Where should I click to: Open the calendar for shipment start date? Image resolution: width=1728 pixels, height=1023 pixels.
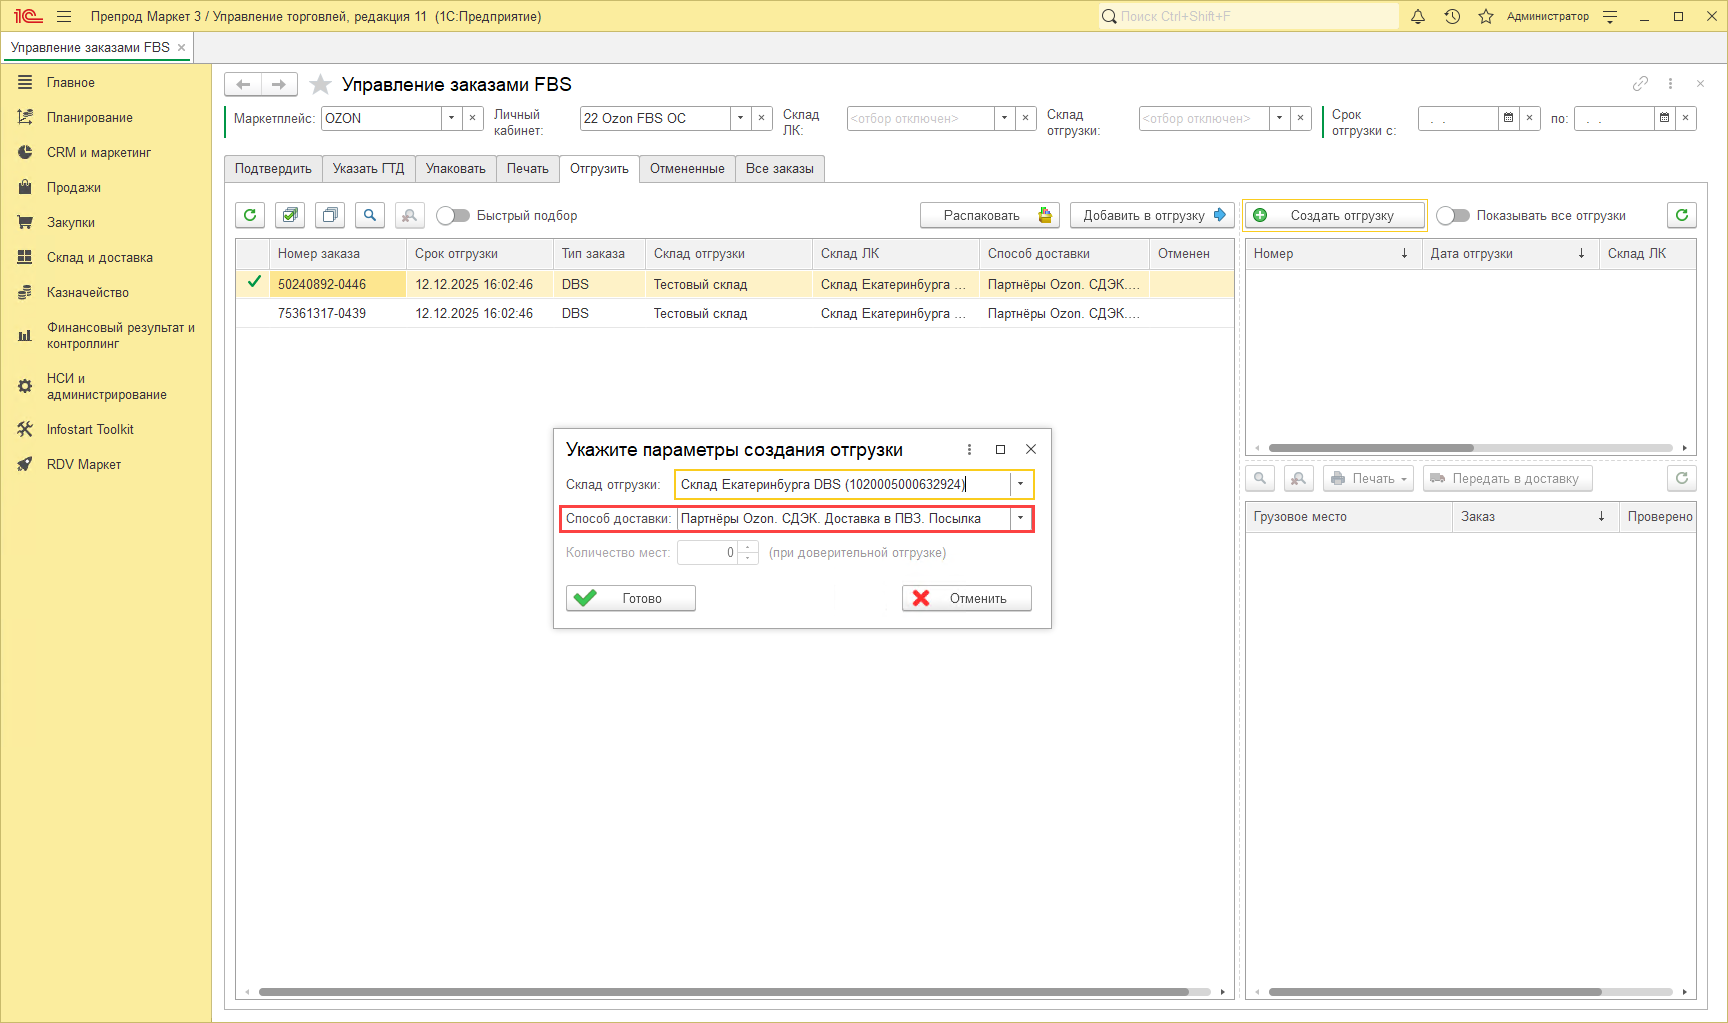point(1508,118)
